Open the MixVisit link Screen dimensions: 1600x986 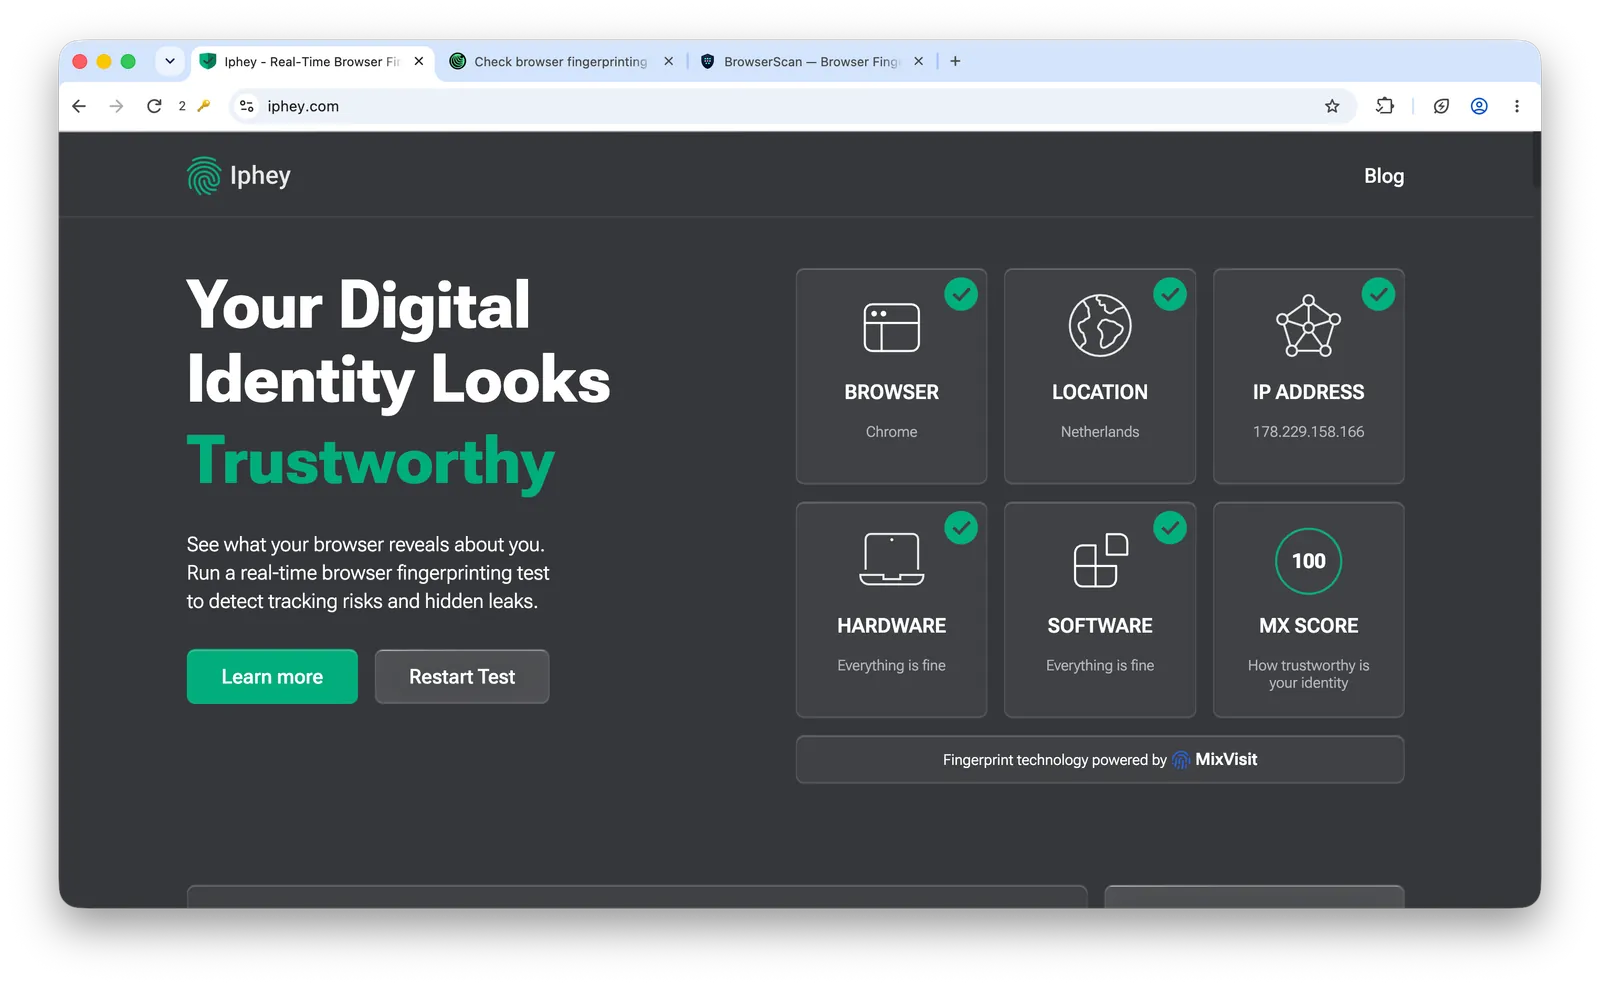tap(1215, 759)
